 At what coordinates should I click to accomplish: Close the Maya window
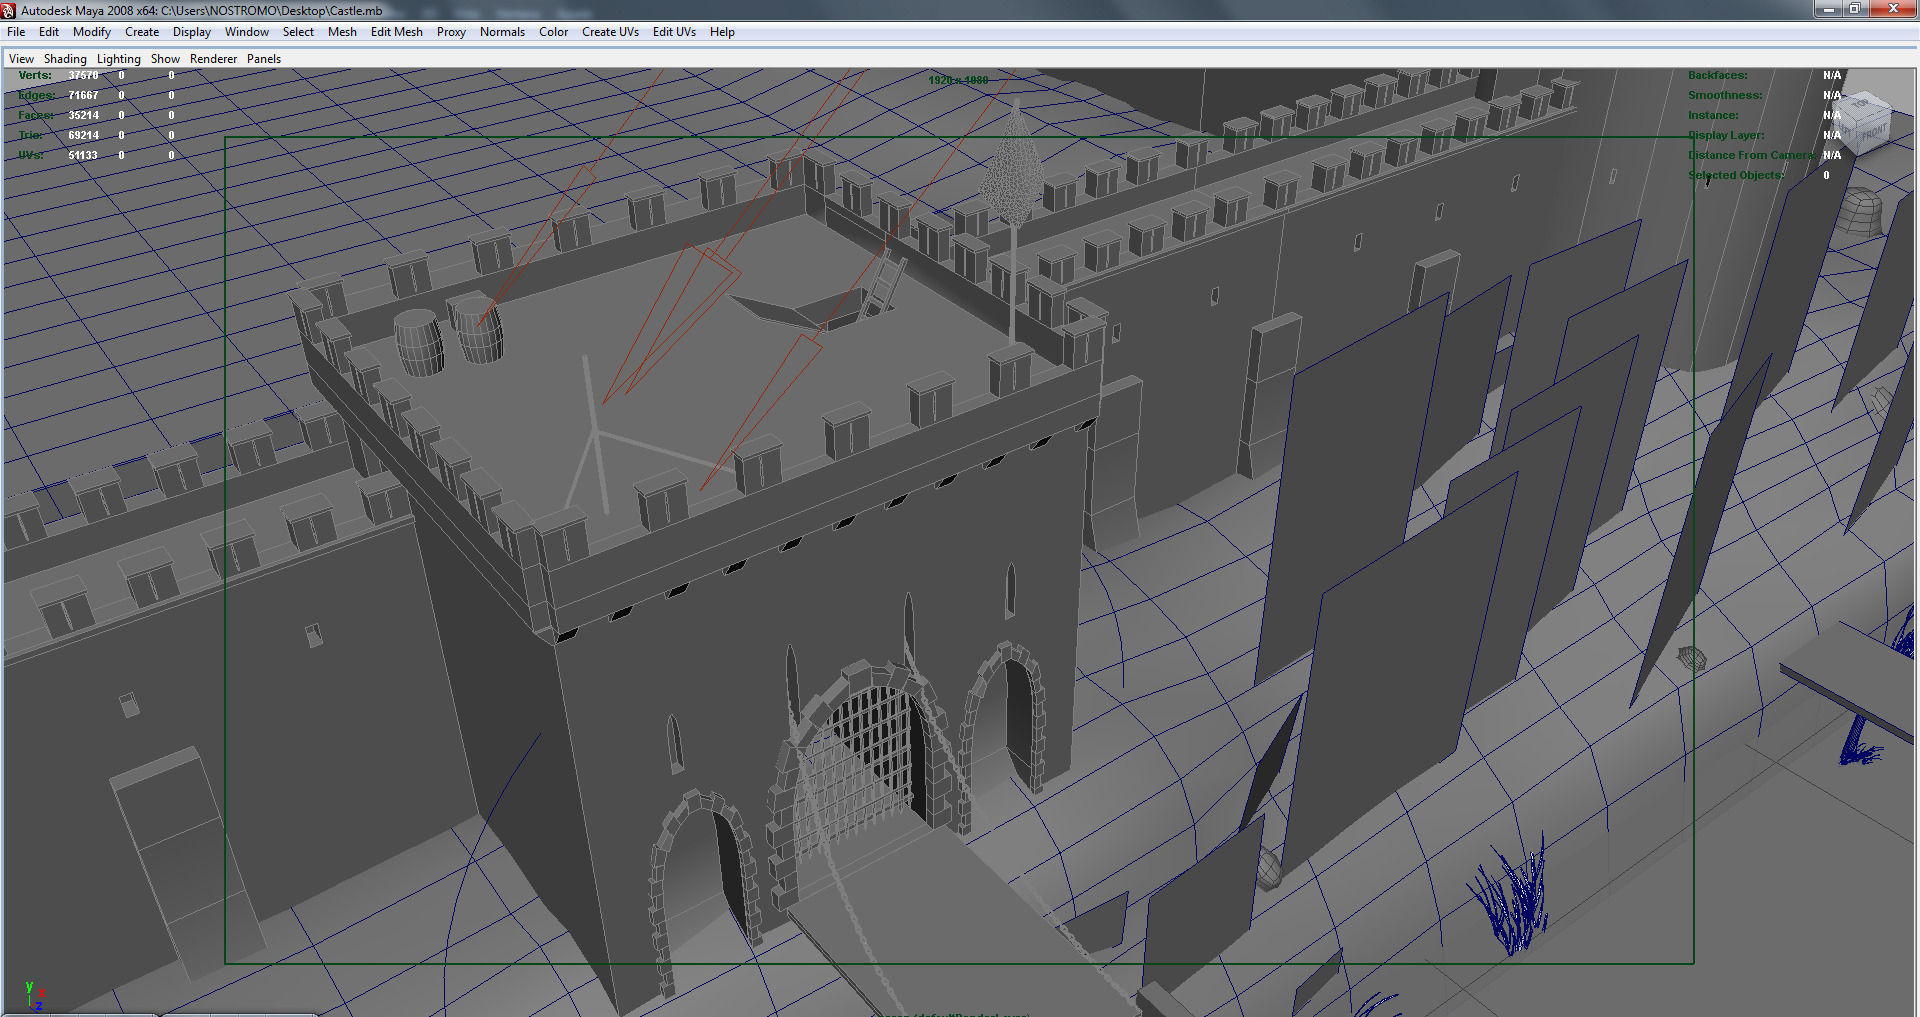click(x=1892, y=9)
